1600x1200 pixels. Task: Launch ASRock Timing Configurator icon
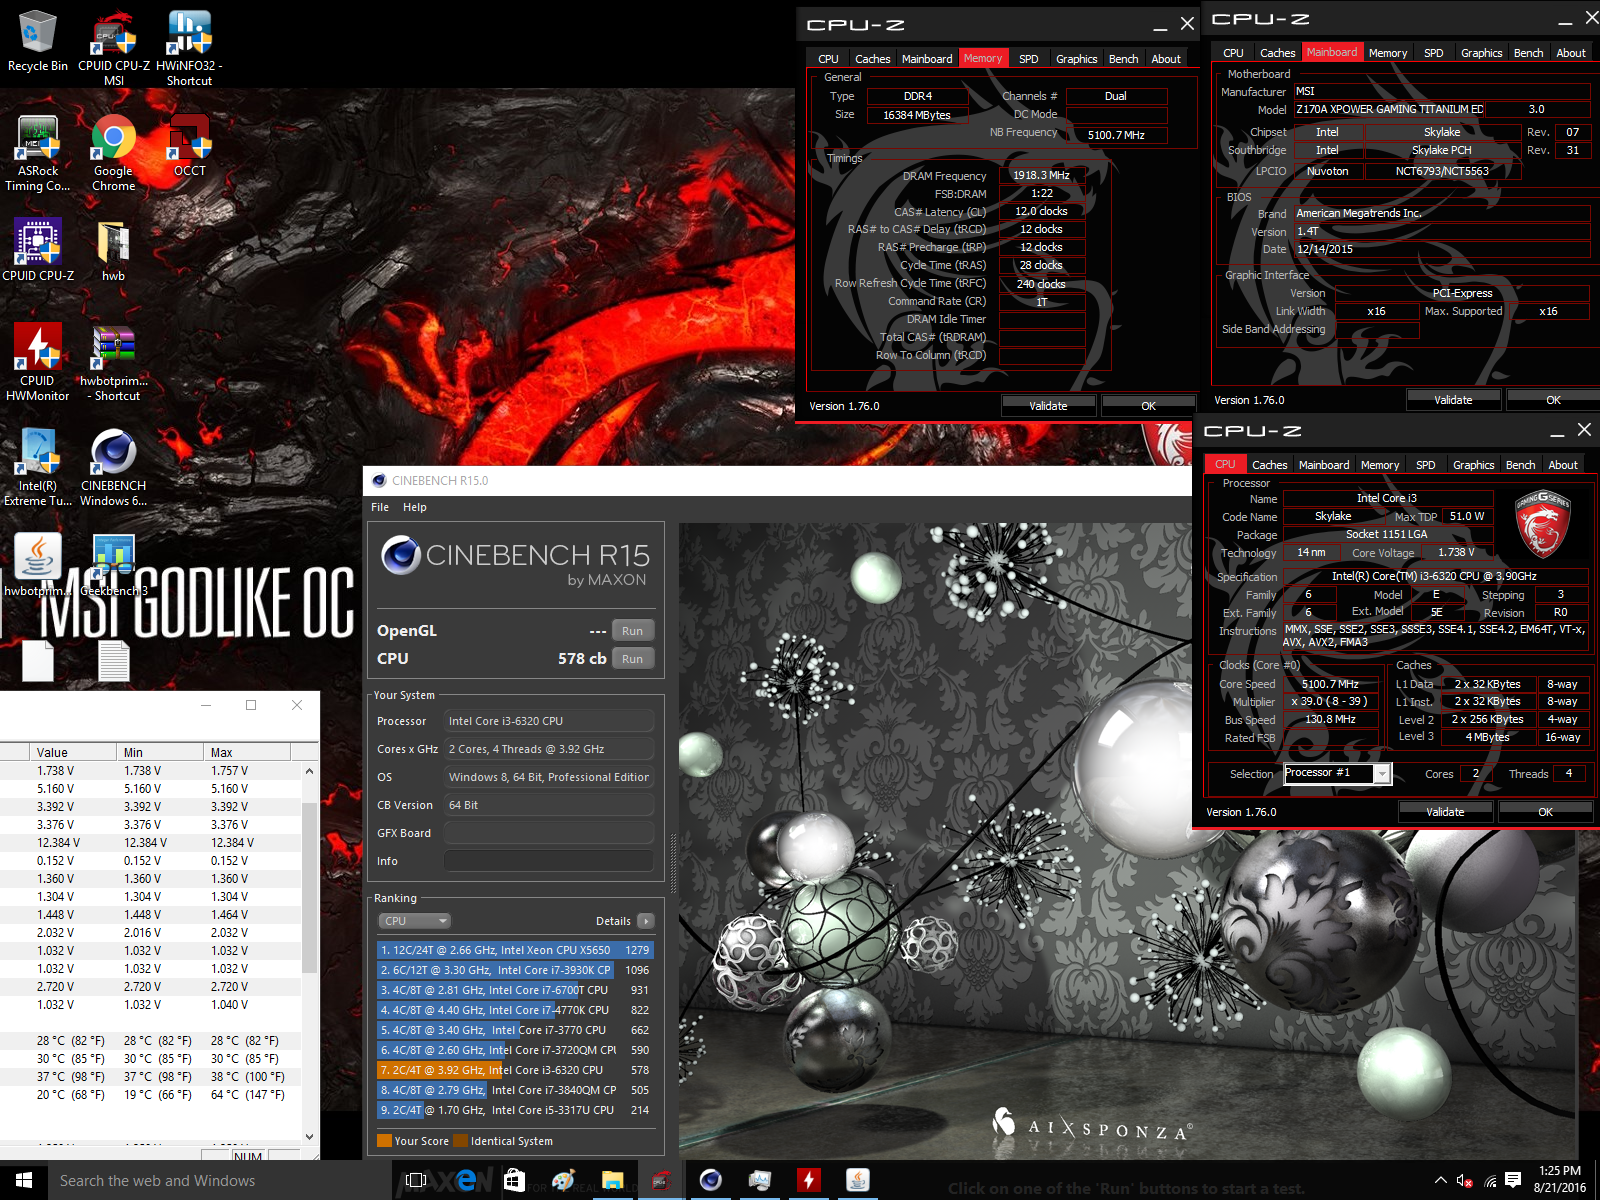point(38,153)
